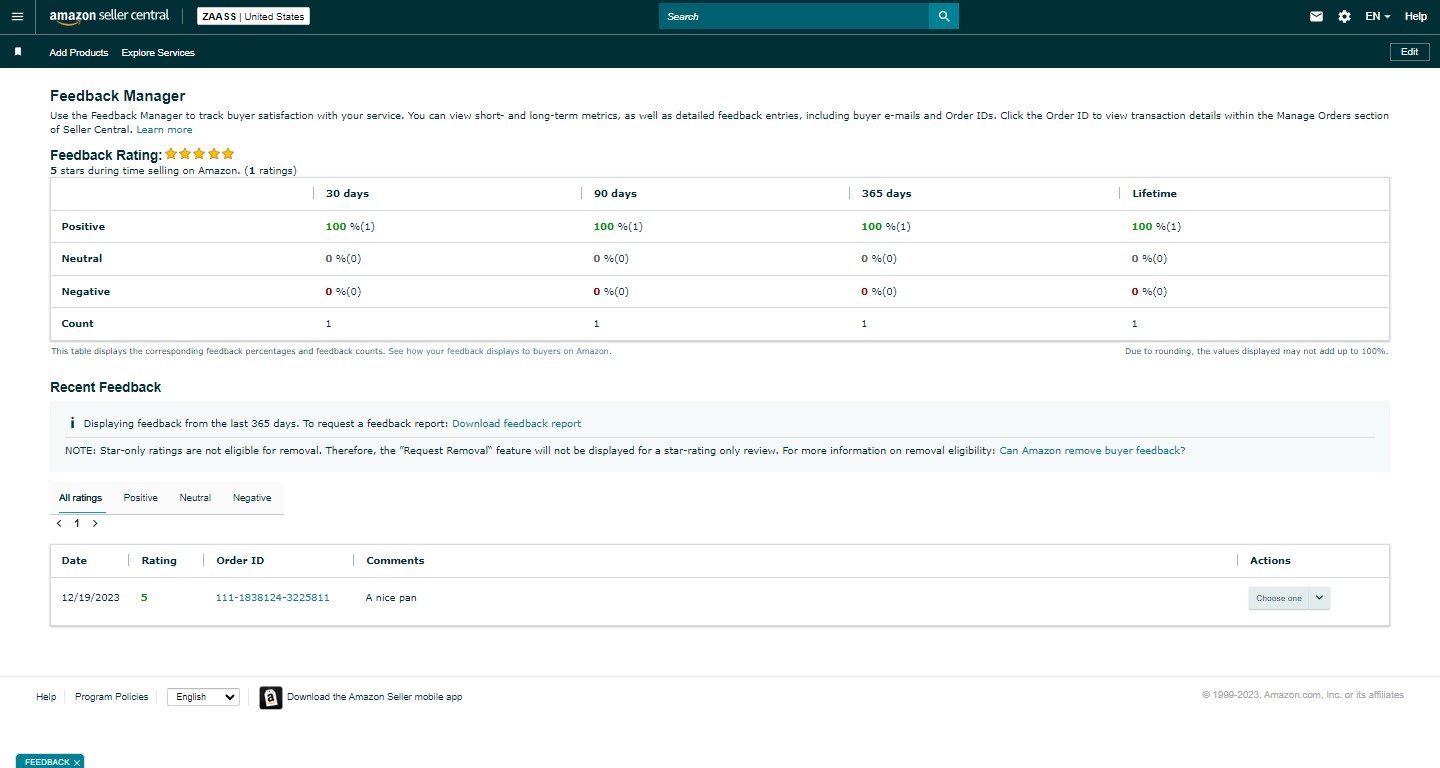Close the FEEDBACK tab with the X
Screen dimensions: 1440x768
[x=77, y=762]
